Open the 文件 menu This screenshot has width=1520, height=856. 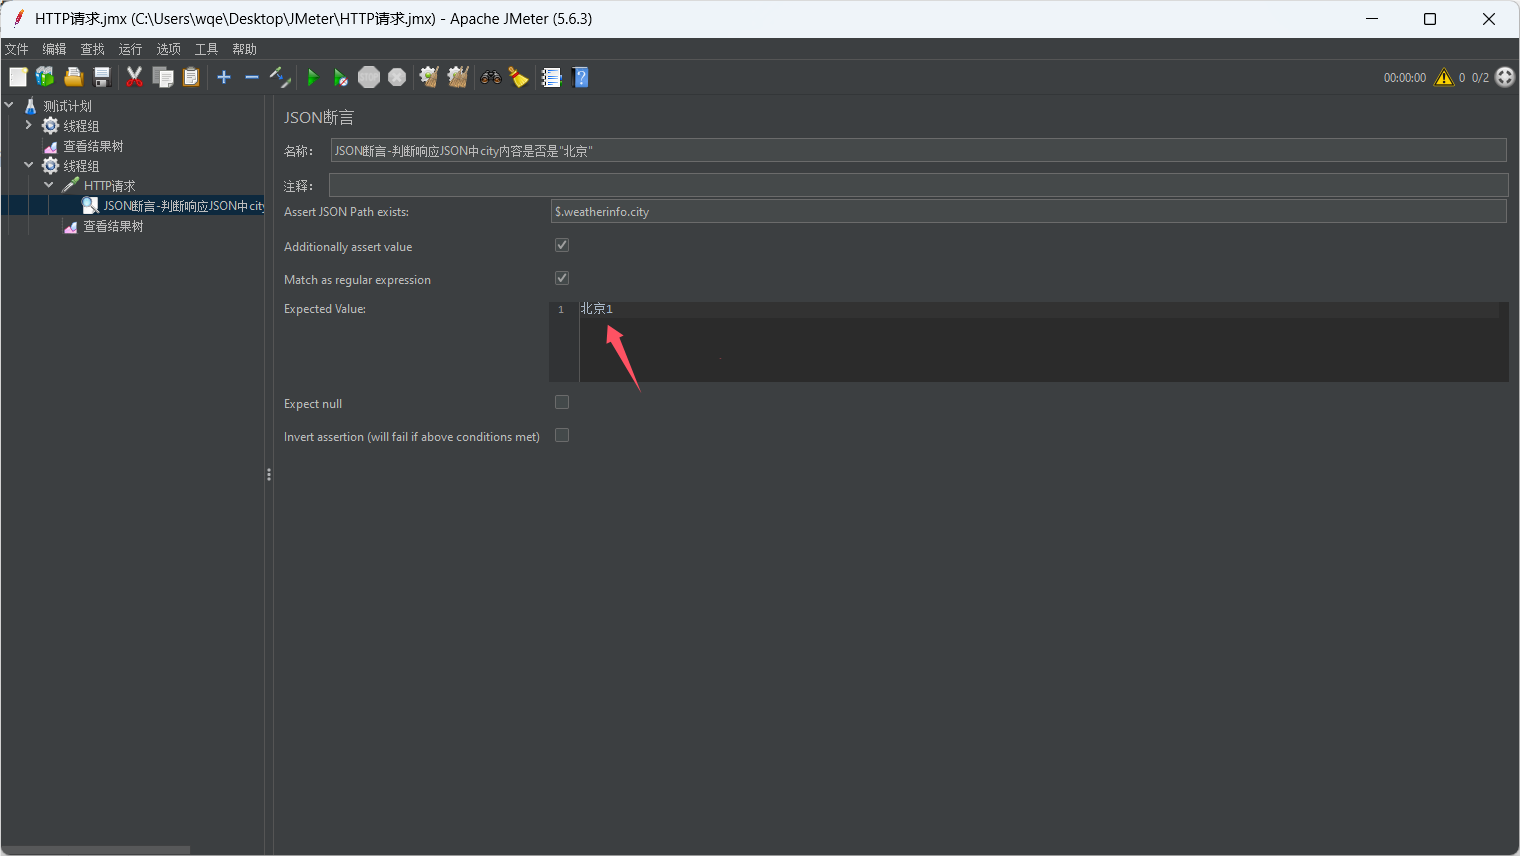point(17,49)
